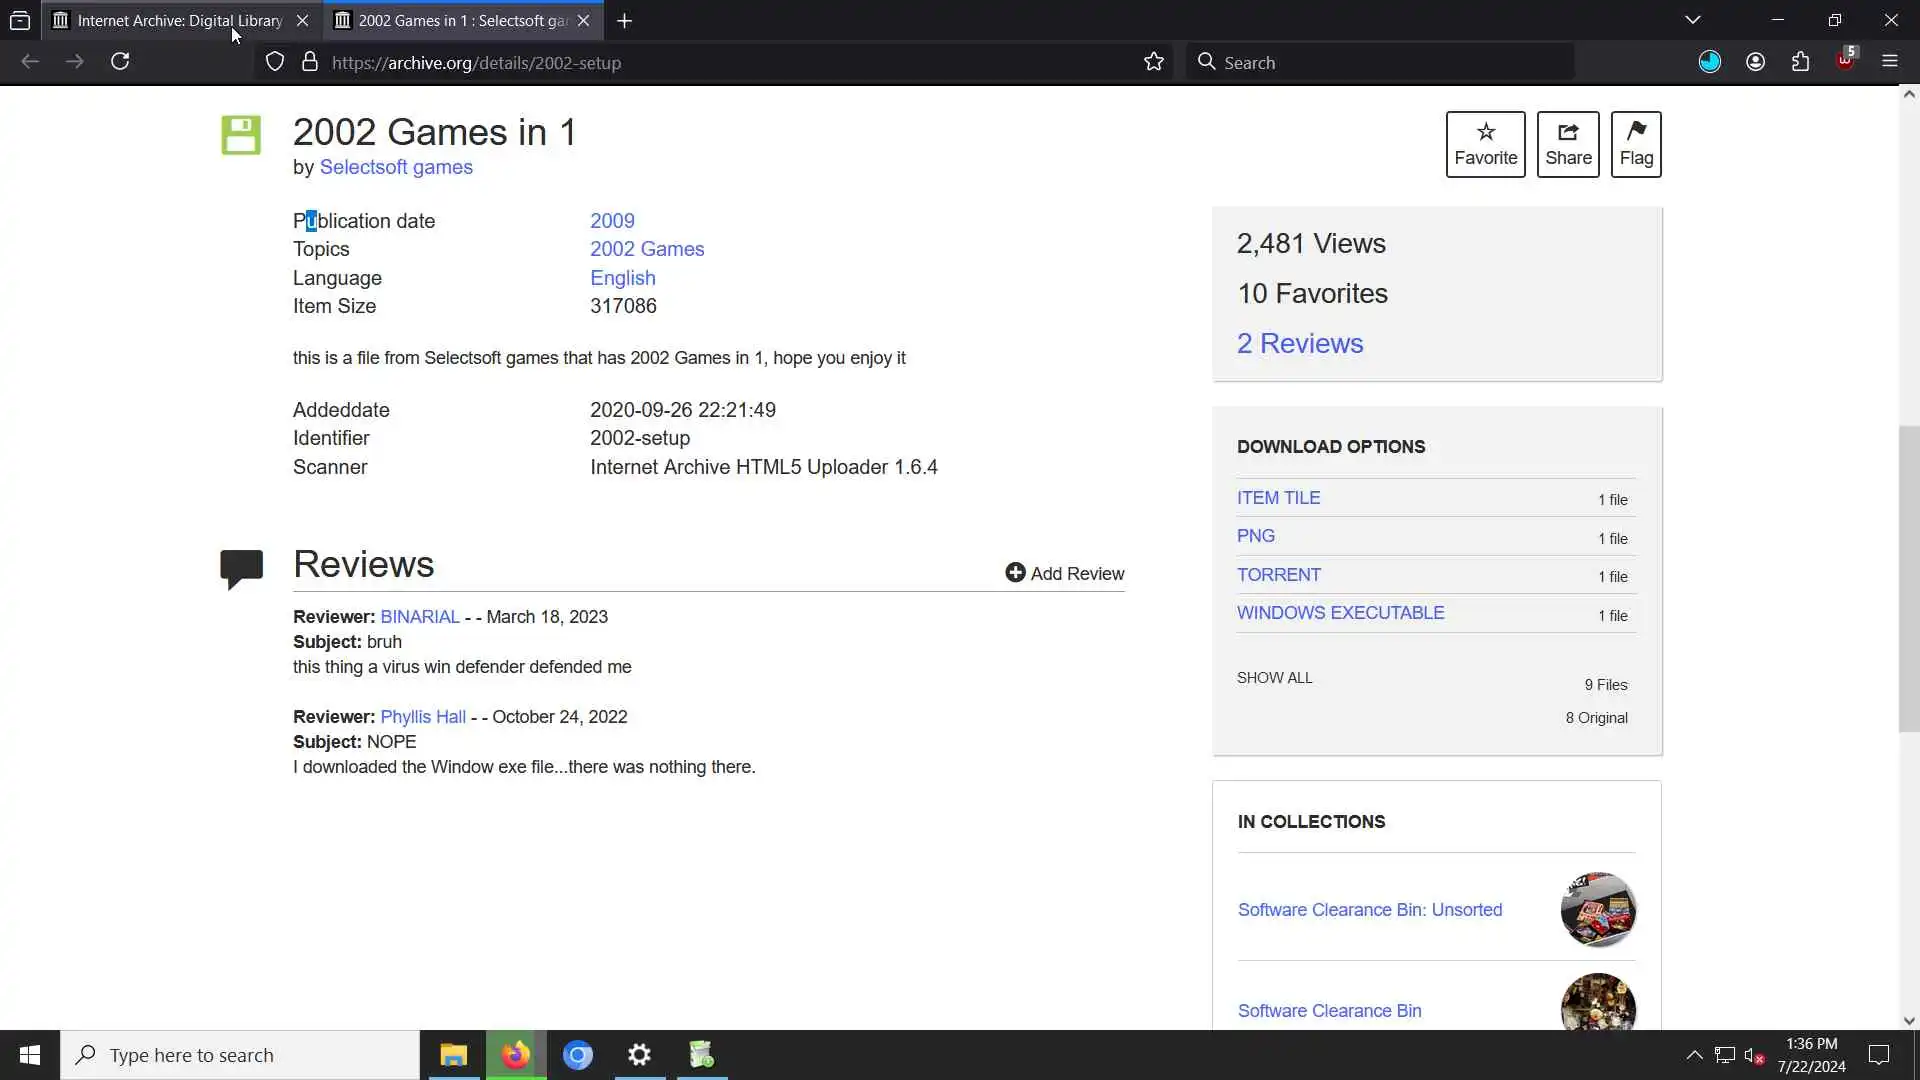Switch to Internet Archive: Digital Library tab
This screenshot has width=1920, height=1080.
click(x=180, y=20)
